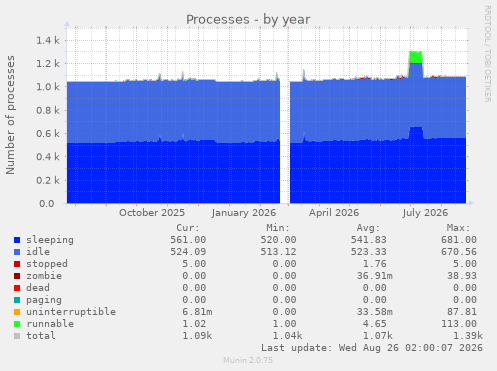497x371 pixels.
Task: Click sleeping current value 561.00
Action: click(188, 240)
